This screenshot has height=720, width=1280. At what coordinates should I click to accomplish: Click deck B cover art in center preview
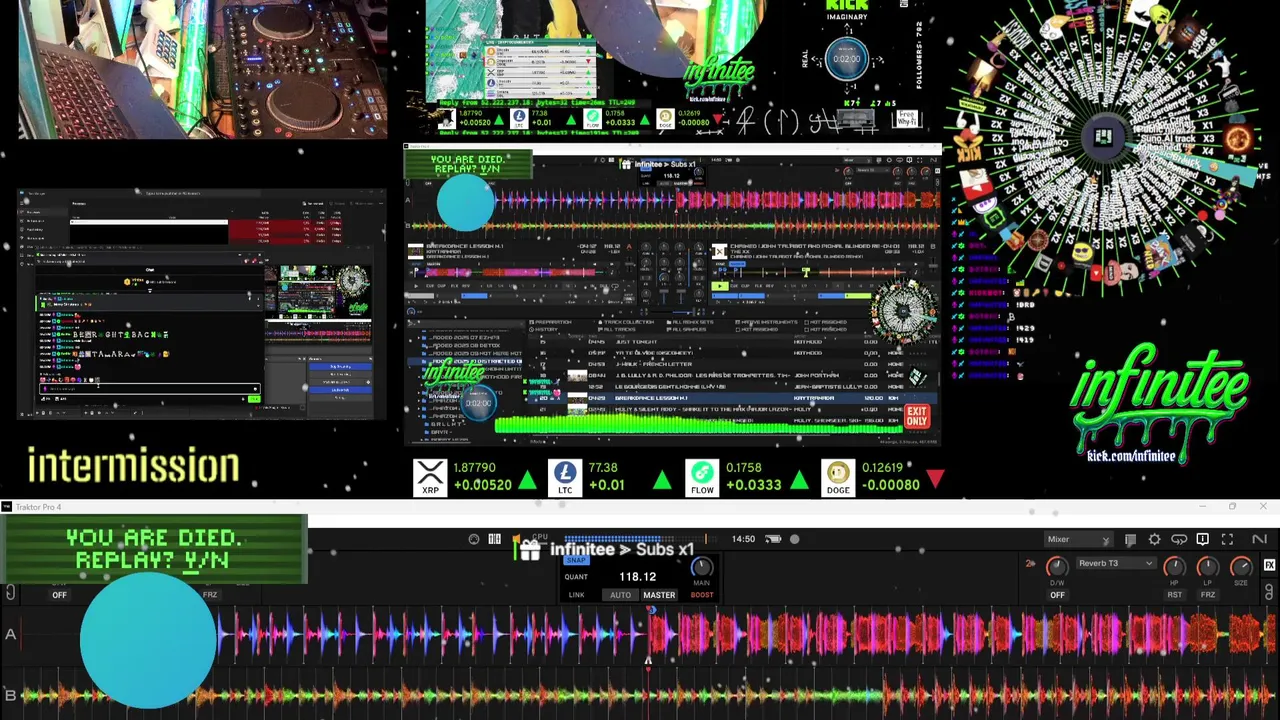click(720, 251)
